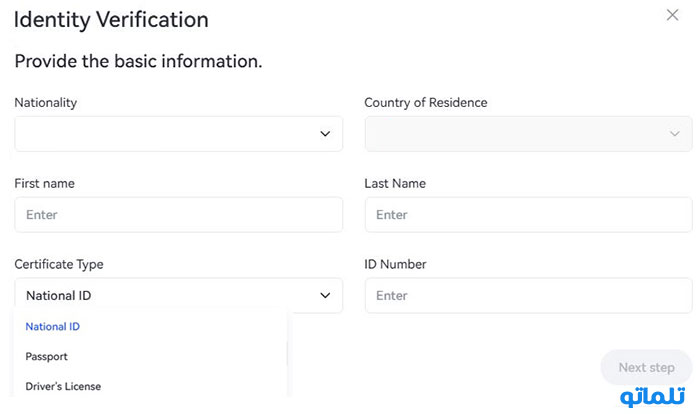Open the Nationality combo box
This screenshot has height=414, width=700.
pos(179,134)
